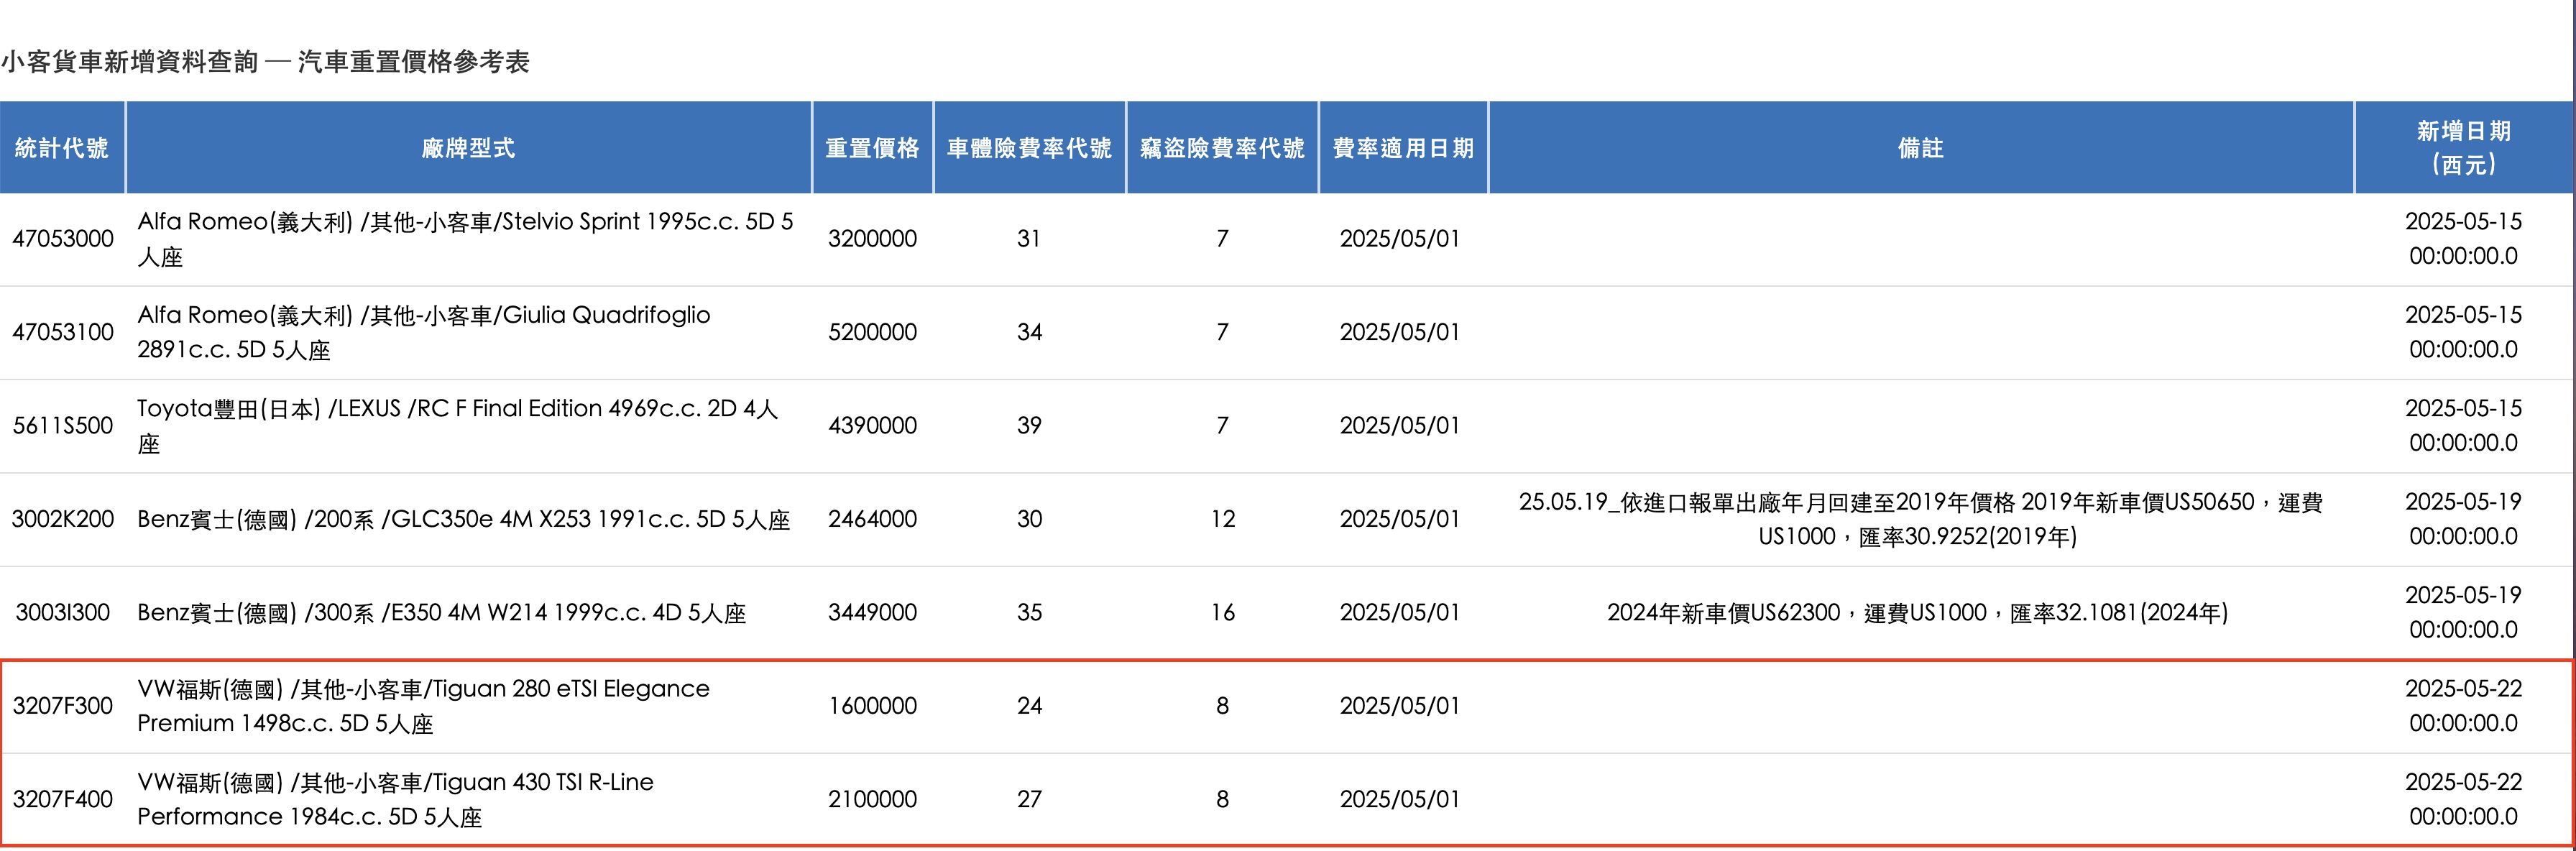Select code 47053000
2576x851 pixels.
[63, 239]
